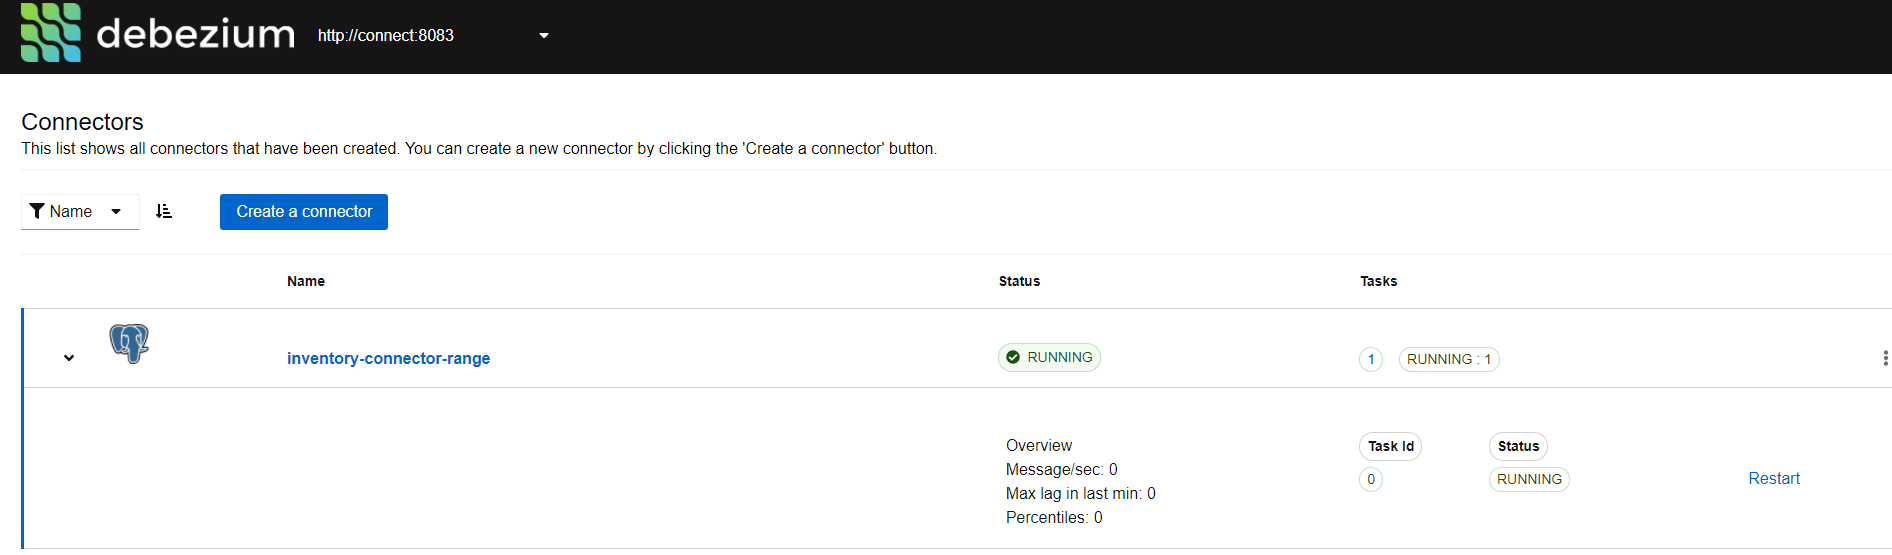Click the task count badge showing 1

pos(1371,359)
